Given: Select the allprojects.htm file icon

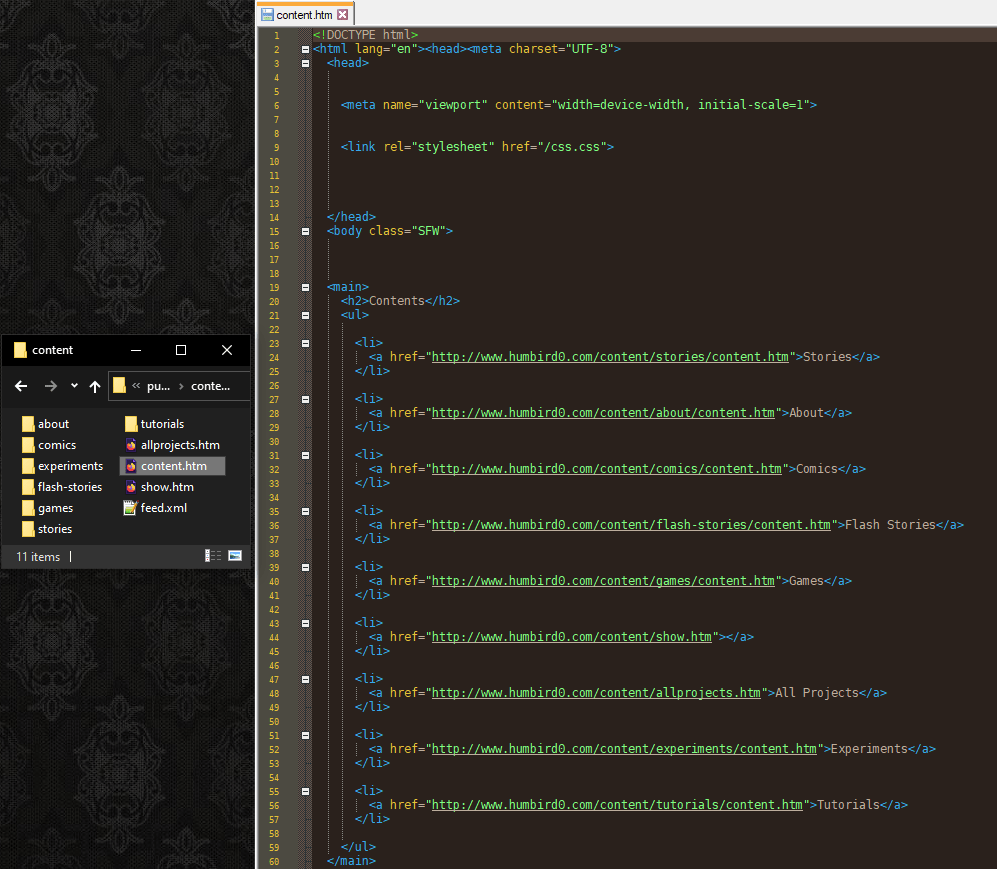Looking at the screenshot, I should 130,445.
